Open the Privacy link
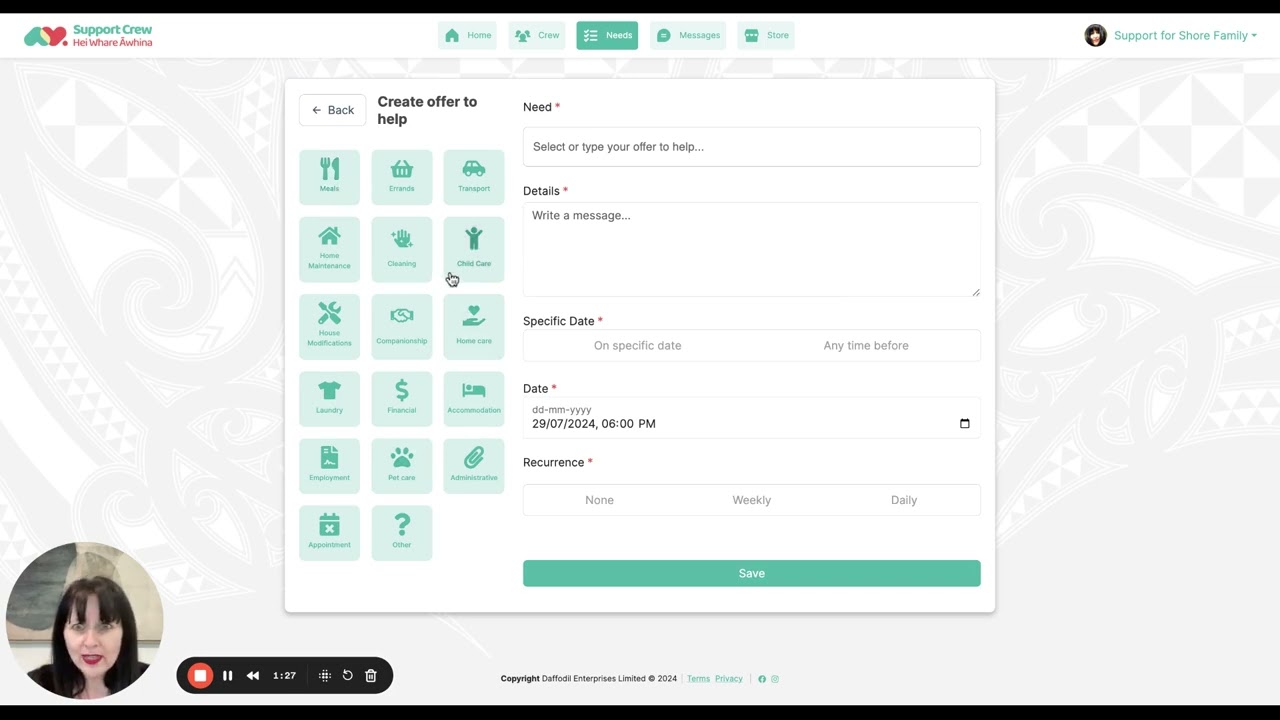Image resolution: width=1280 pixels, height=720 pixels. point(728,679)
